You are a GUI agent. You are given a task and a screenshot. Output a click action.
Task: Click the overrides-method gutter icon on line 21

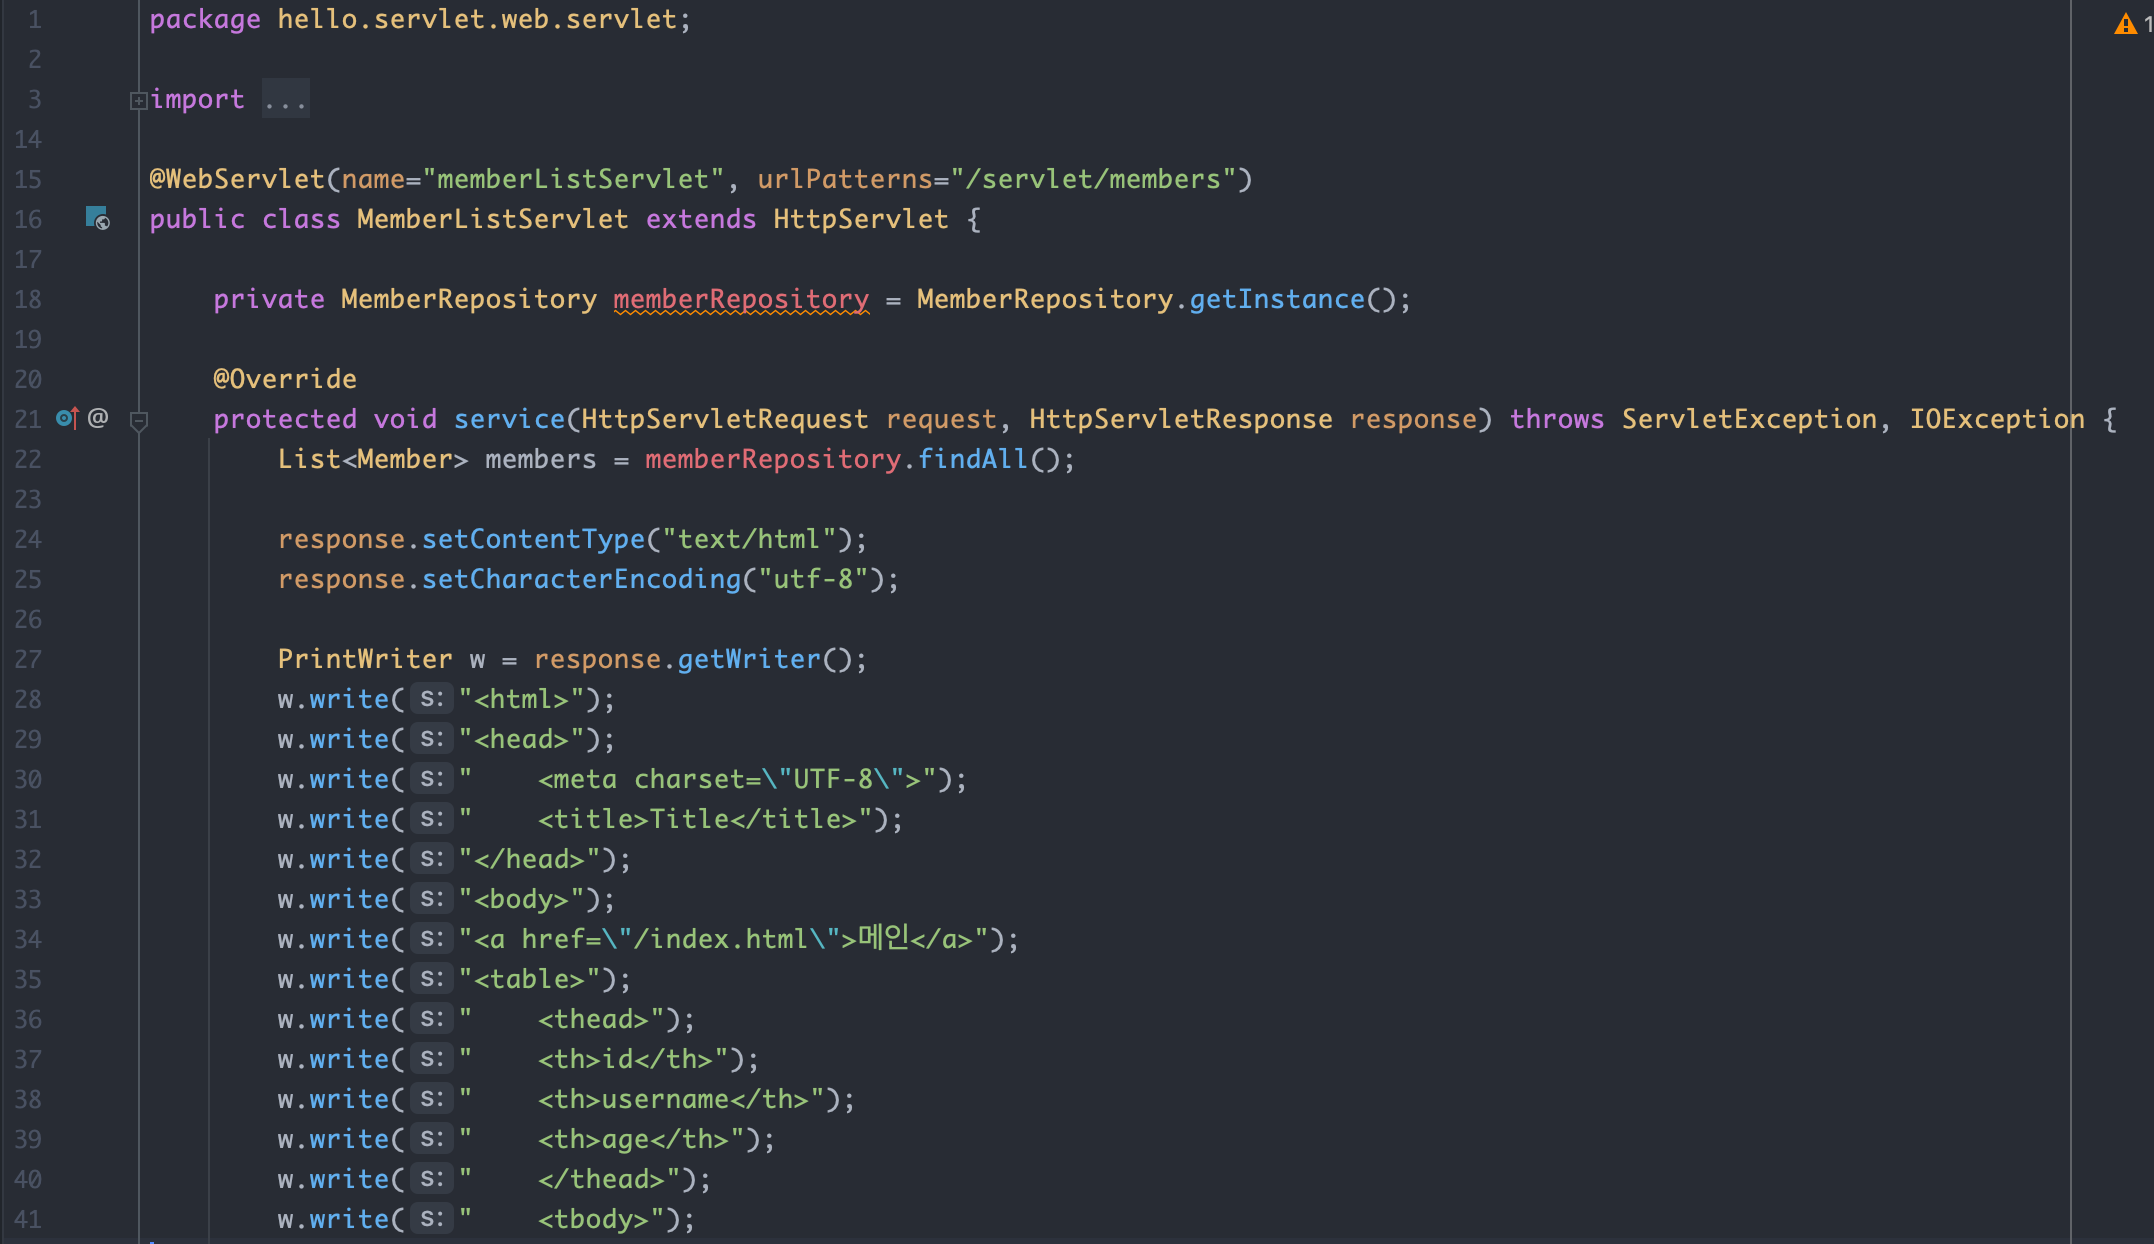(x=67, y=418)
